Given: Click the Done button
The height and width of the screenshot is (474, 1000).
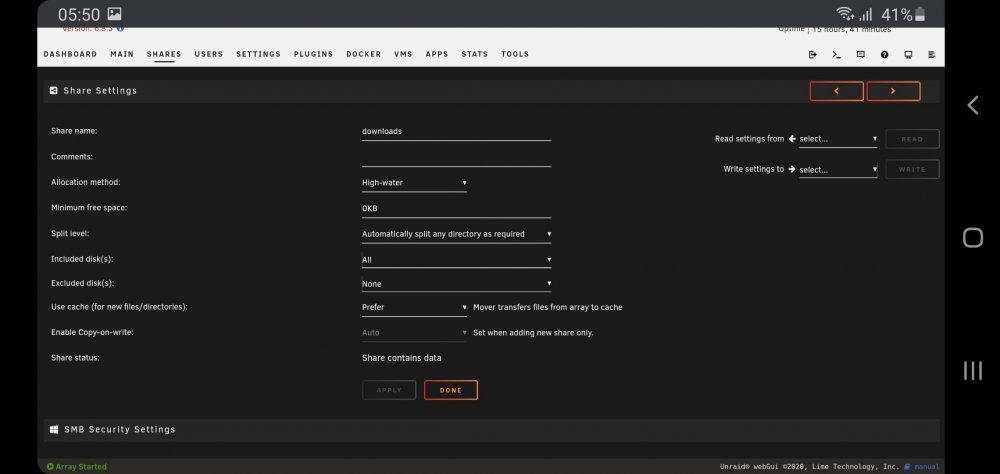Looking at the screenshot, I should pyautogui.click(x=451, y=390).
